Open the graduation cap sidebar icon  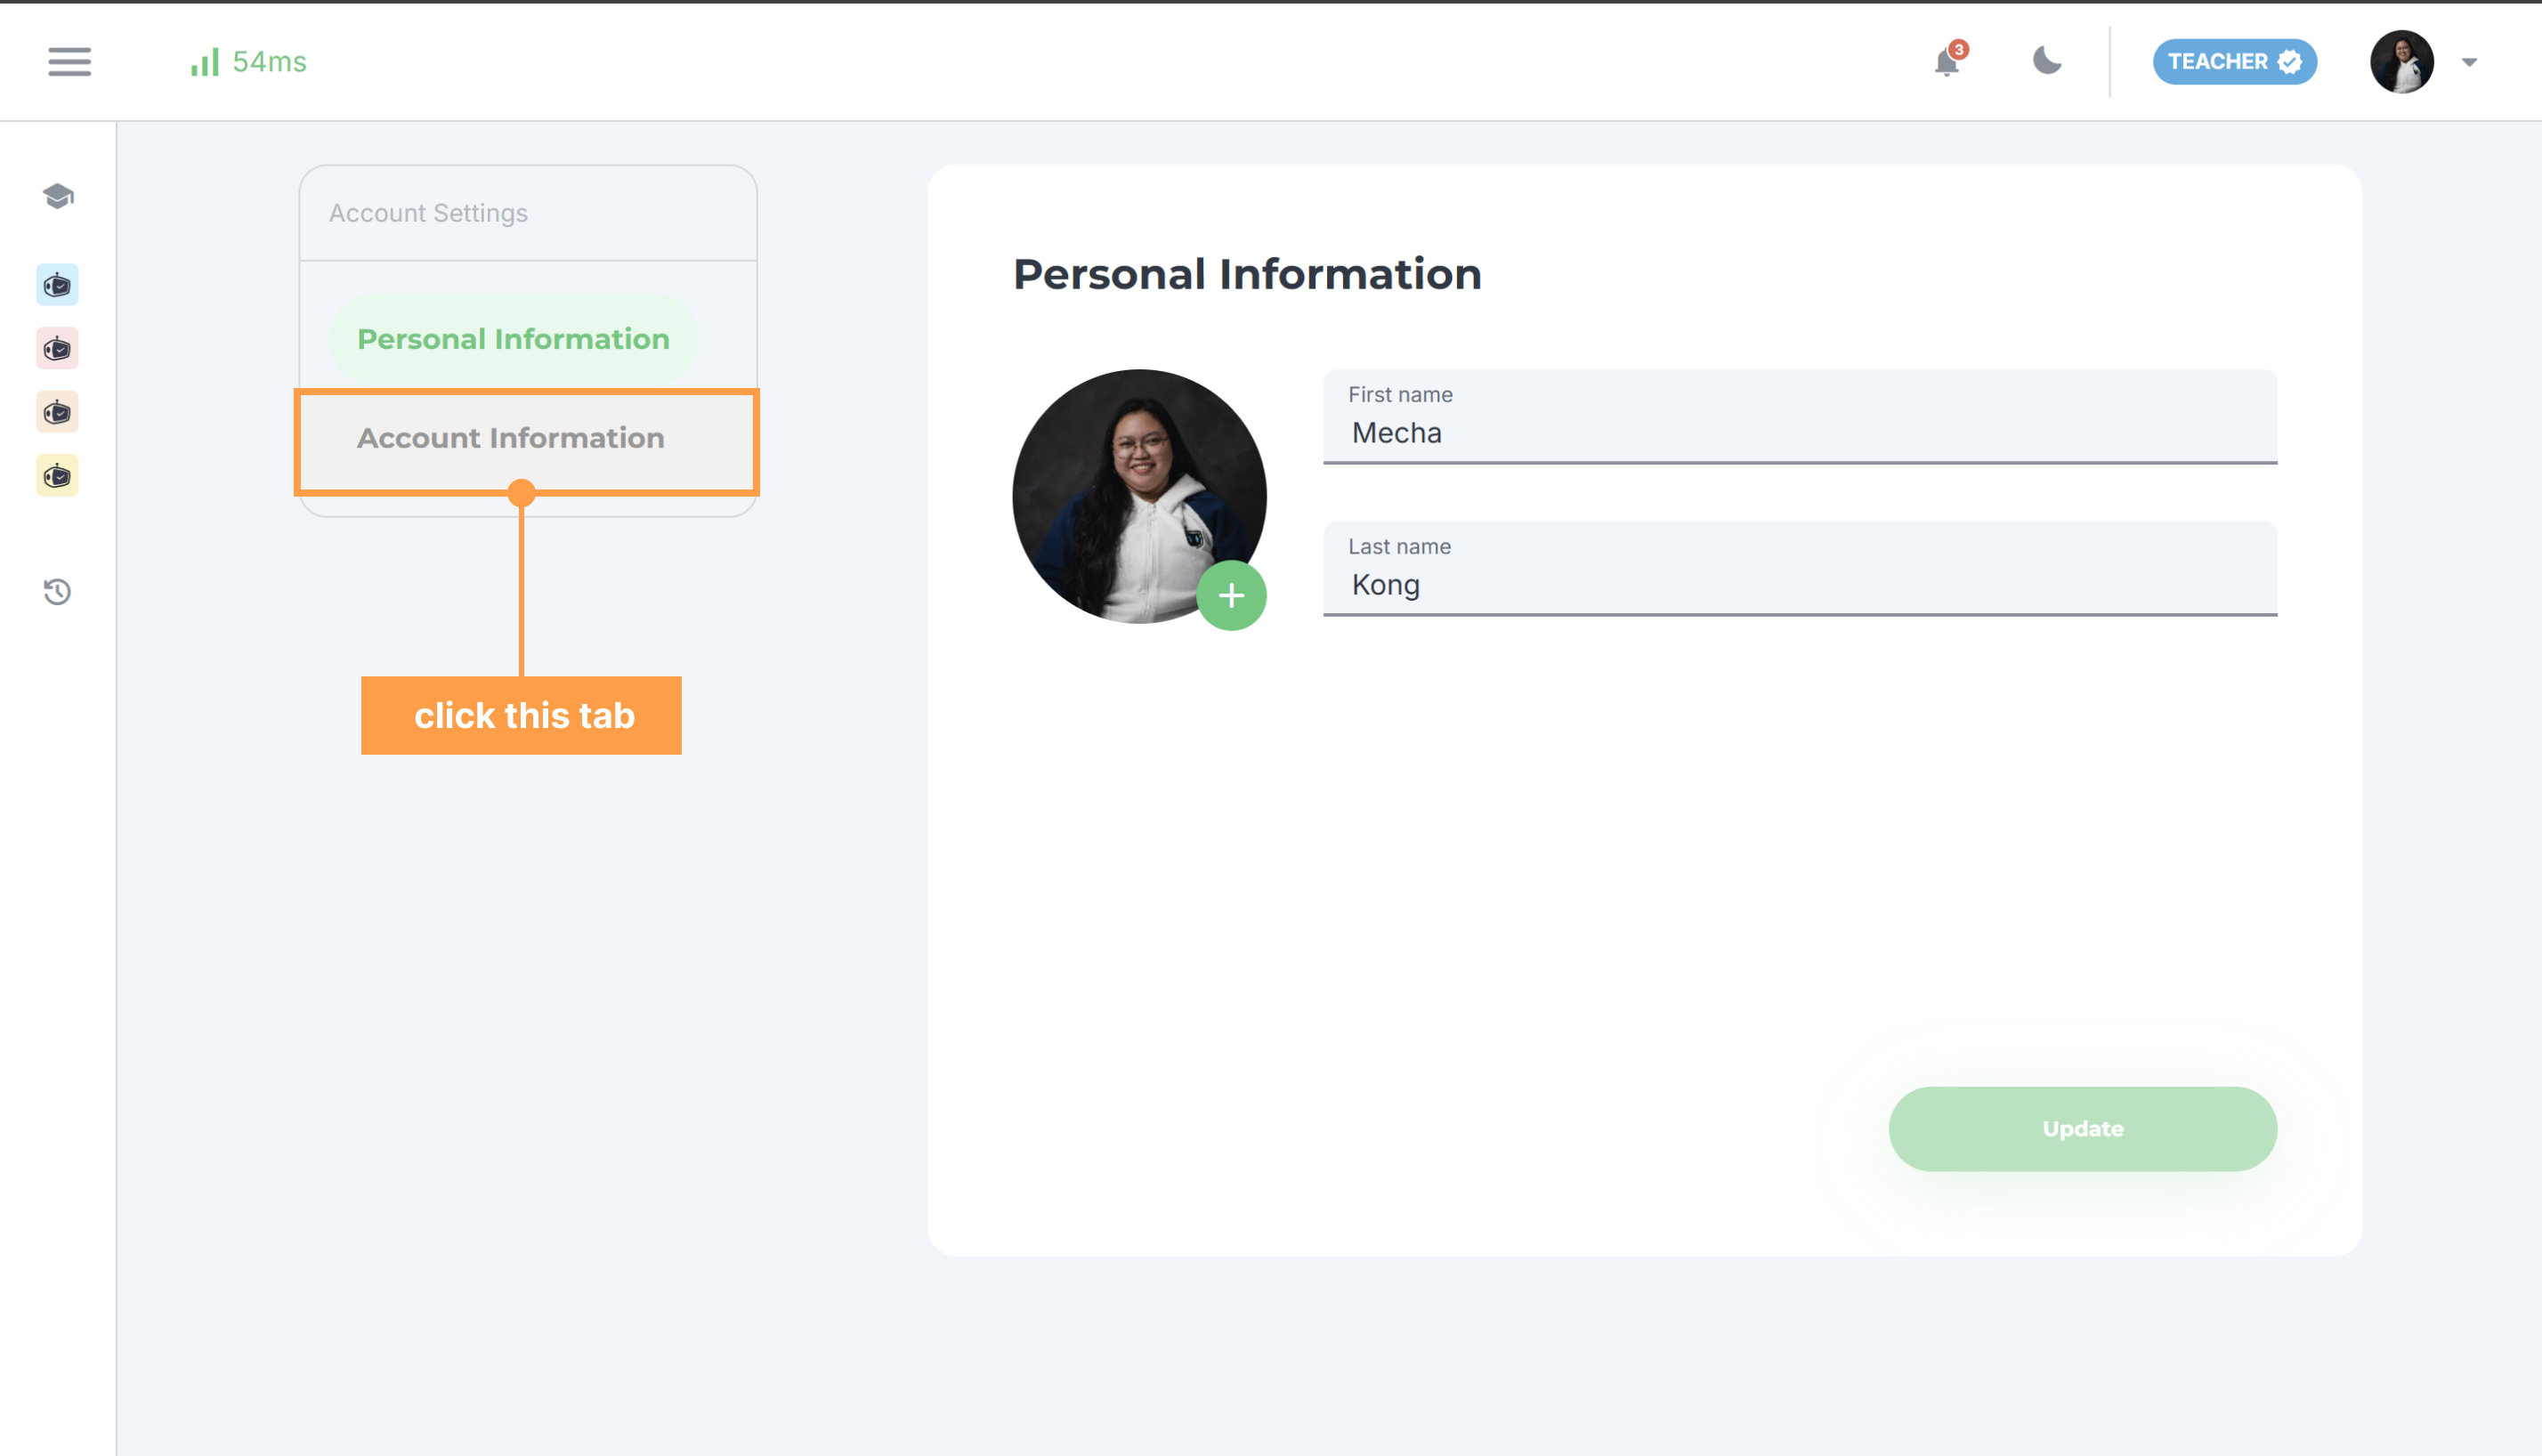(x=58, y=196)
